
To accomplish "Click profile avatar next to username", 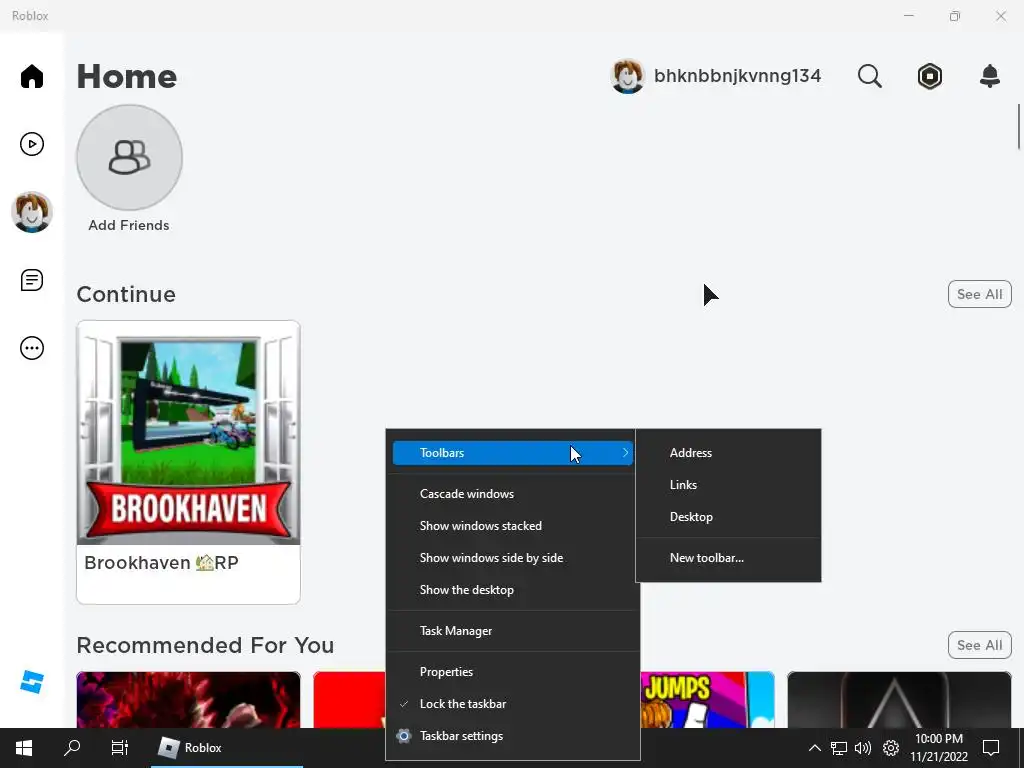I will [628, 76].
